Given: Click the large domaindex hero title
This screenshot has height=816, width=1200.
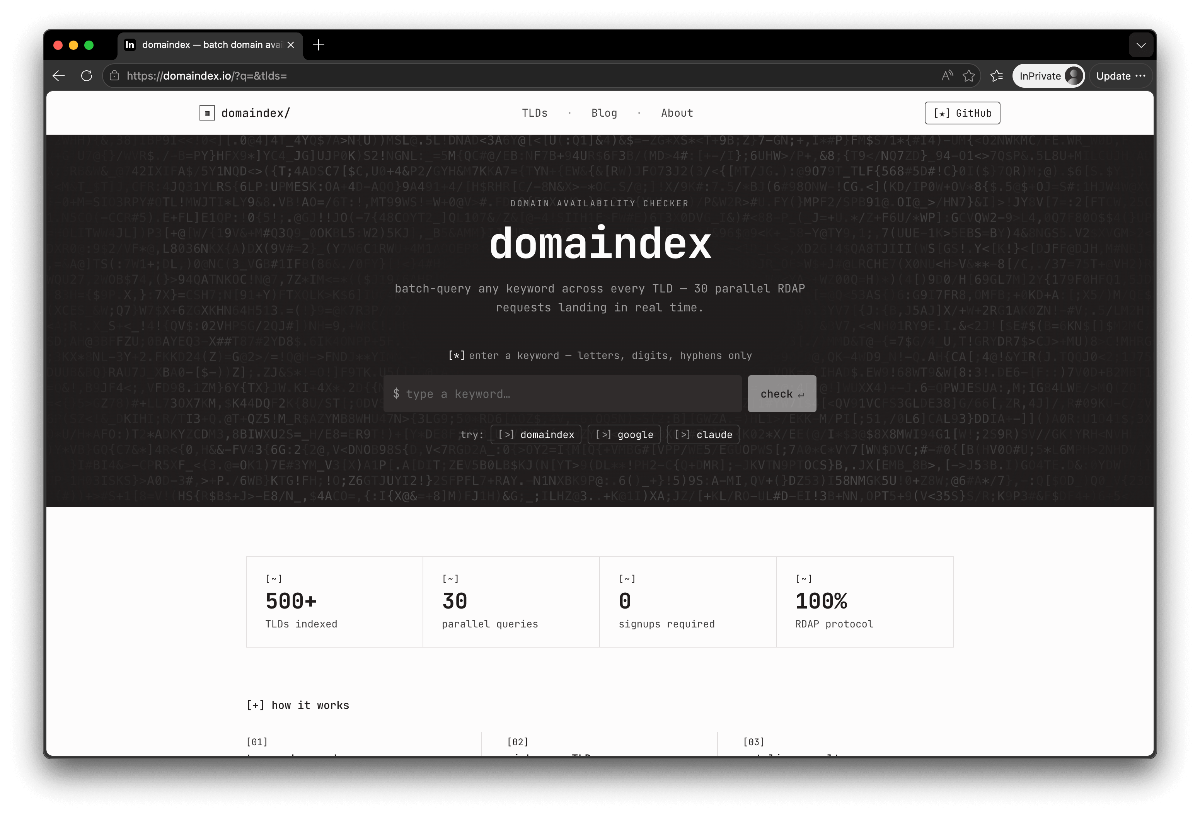Looking at the screenshot, I should [x=600, y=244].
